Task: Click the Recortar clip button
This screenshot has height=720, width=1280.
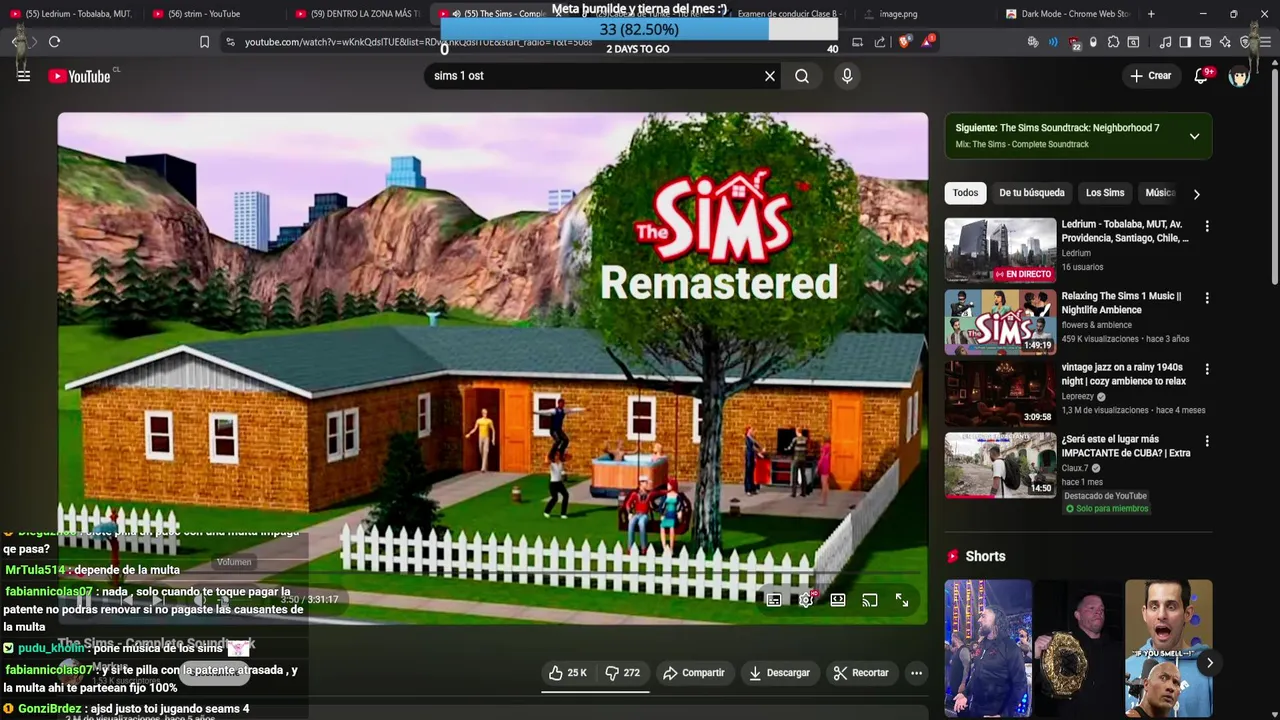Action: [x=861, y=673]
